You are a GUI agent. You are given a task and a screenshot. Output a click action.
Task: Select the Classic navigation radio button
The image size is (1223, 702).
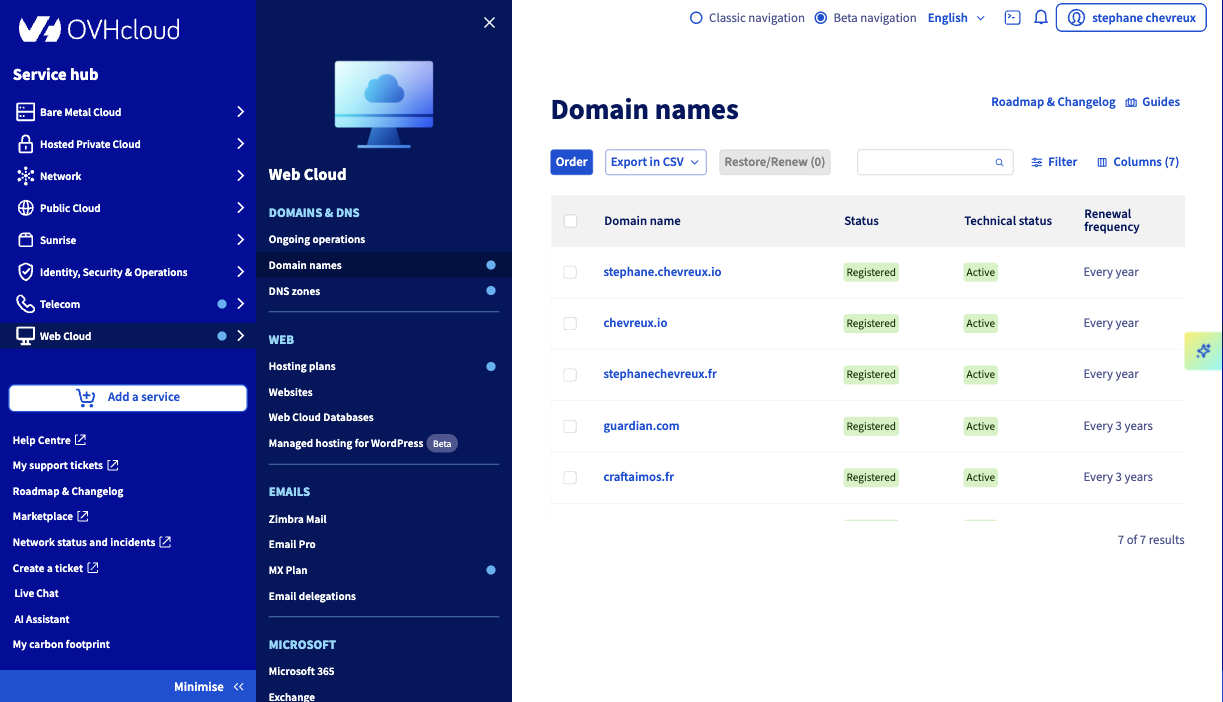click(697, 17)
